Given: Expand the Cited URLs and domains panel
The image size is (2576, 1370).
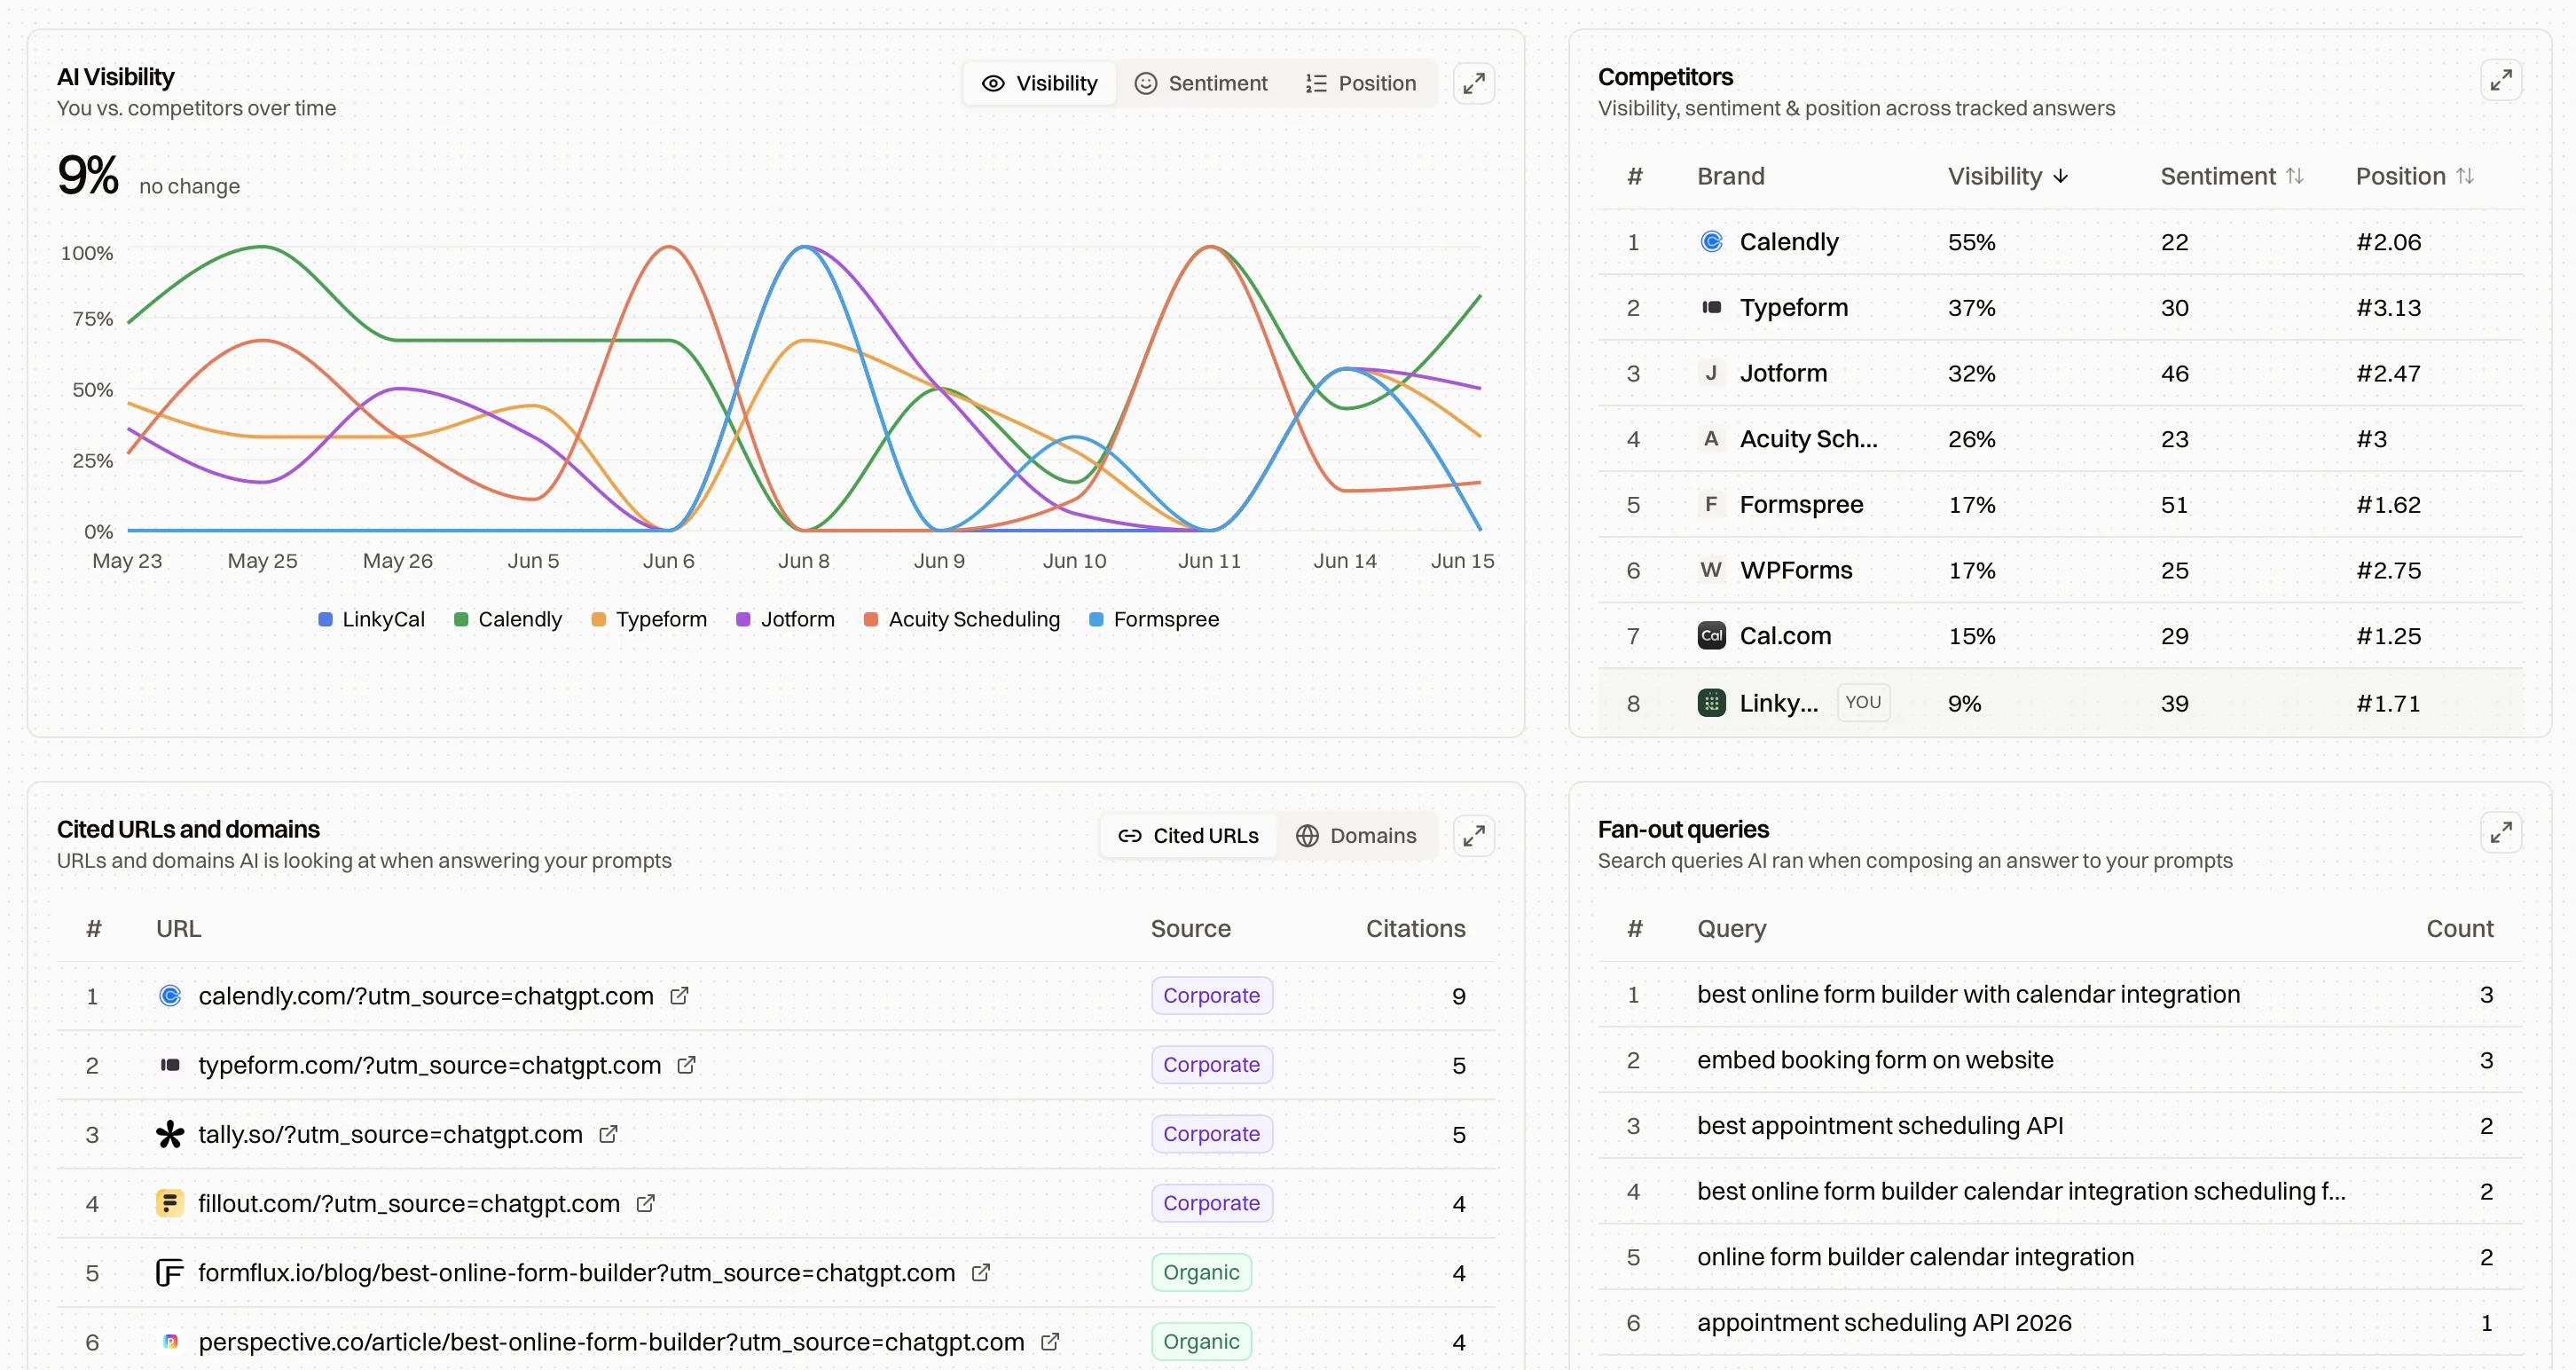Looking at the screenshot, I should (1473, 836).
